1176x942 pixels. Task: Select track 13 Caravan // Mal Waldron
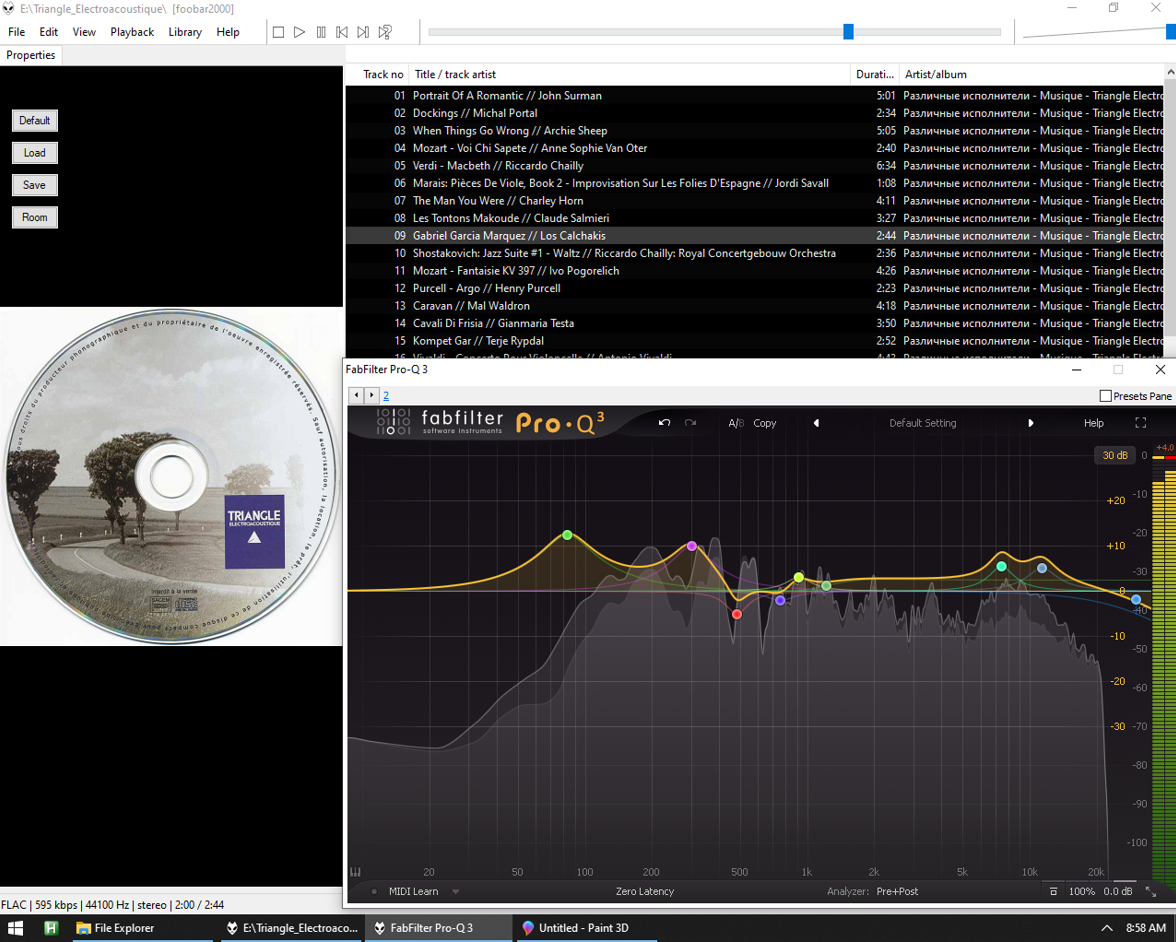pyautogui.click(x=754, y=306)
